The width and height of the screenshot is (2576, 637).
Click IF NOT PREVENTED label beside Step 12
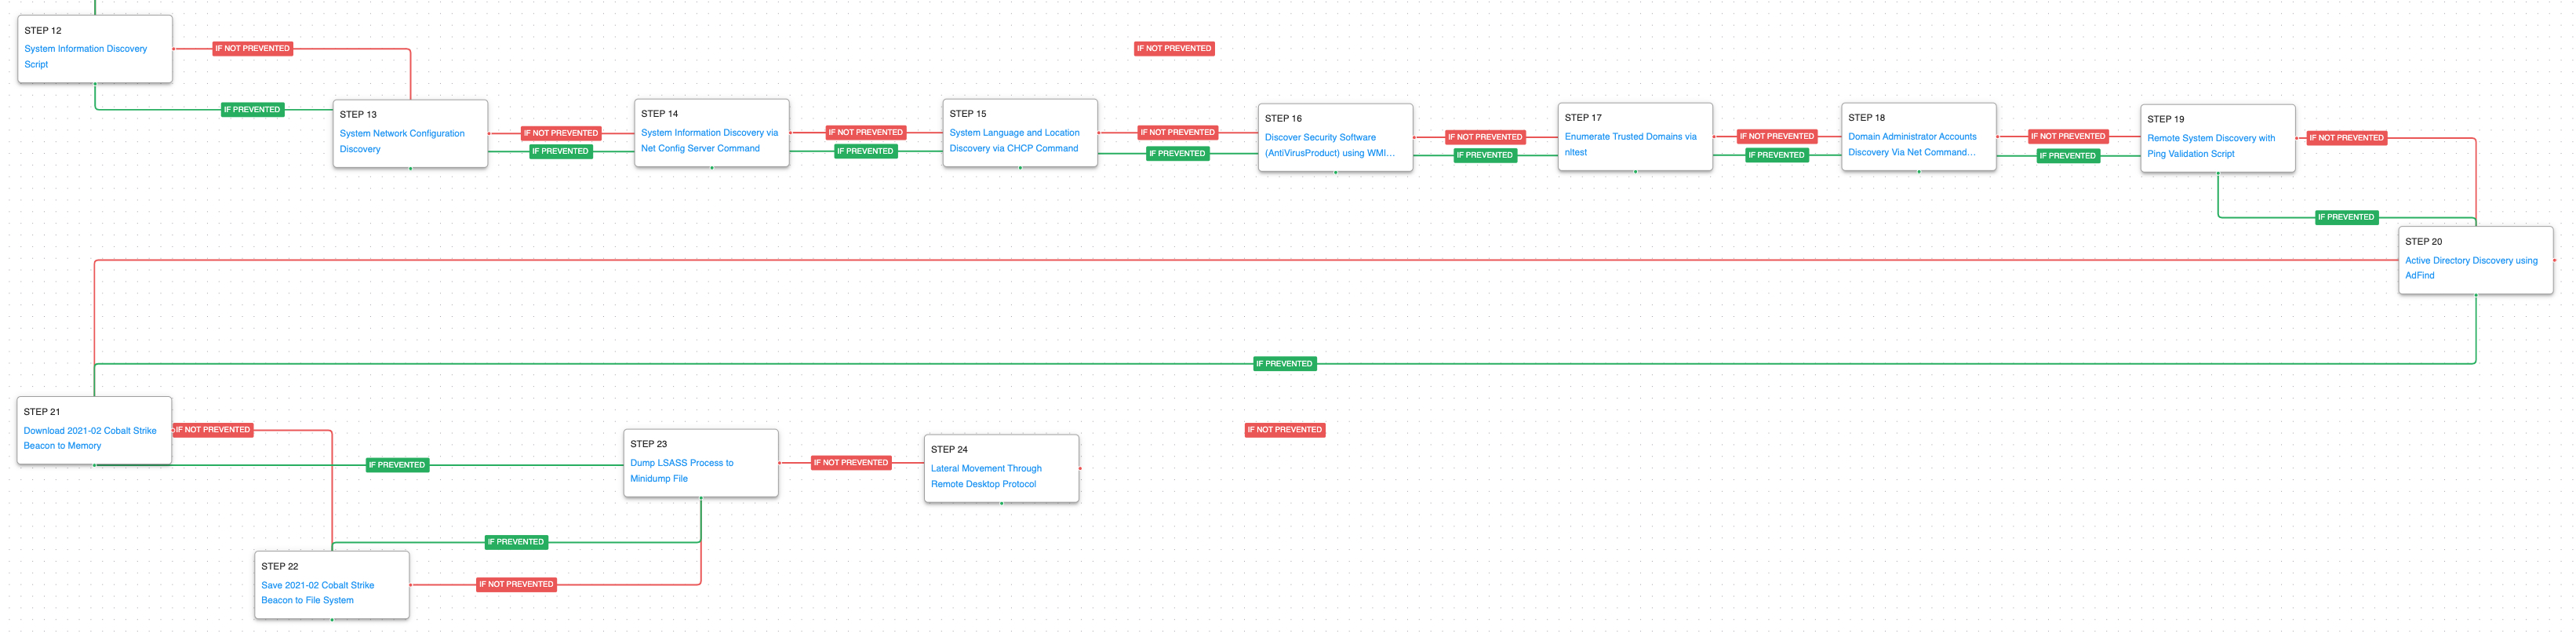click(x=252, y=49)
